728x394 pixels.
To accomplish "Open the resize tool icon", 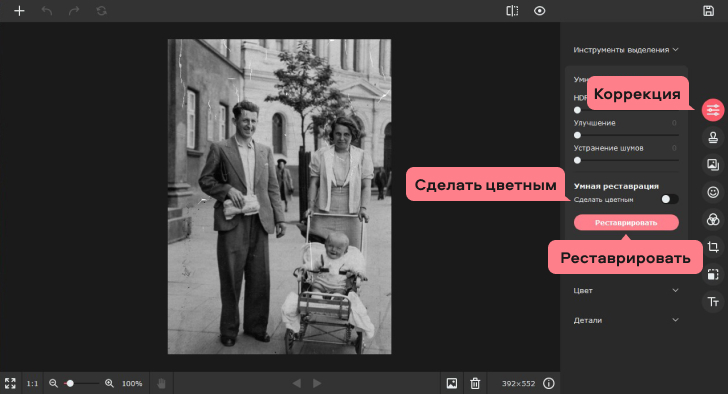I will click(x=713, y=274).
